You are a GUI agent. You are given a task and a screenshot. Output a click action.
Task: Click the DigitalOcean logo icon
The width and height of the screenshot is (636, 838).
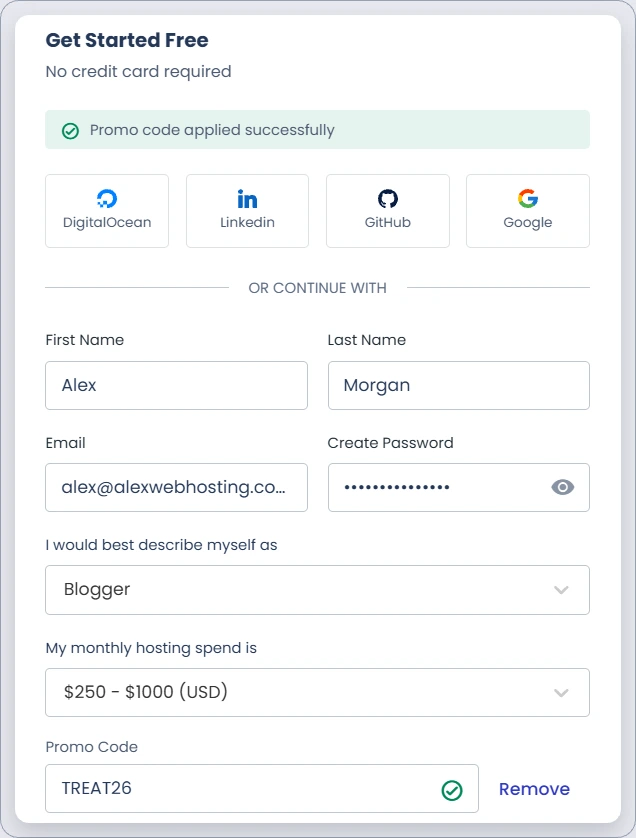click(x=107, y=199)
